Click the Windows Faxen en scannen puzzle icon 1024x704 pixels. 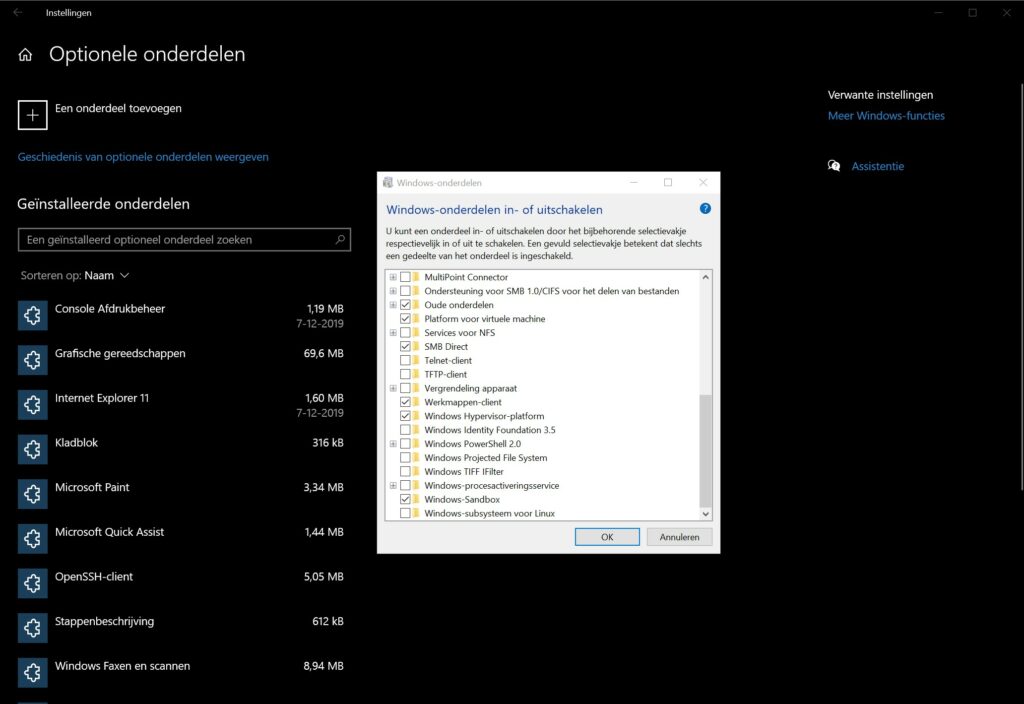33,673
